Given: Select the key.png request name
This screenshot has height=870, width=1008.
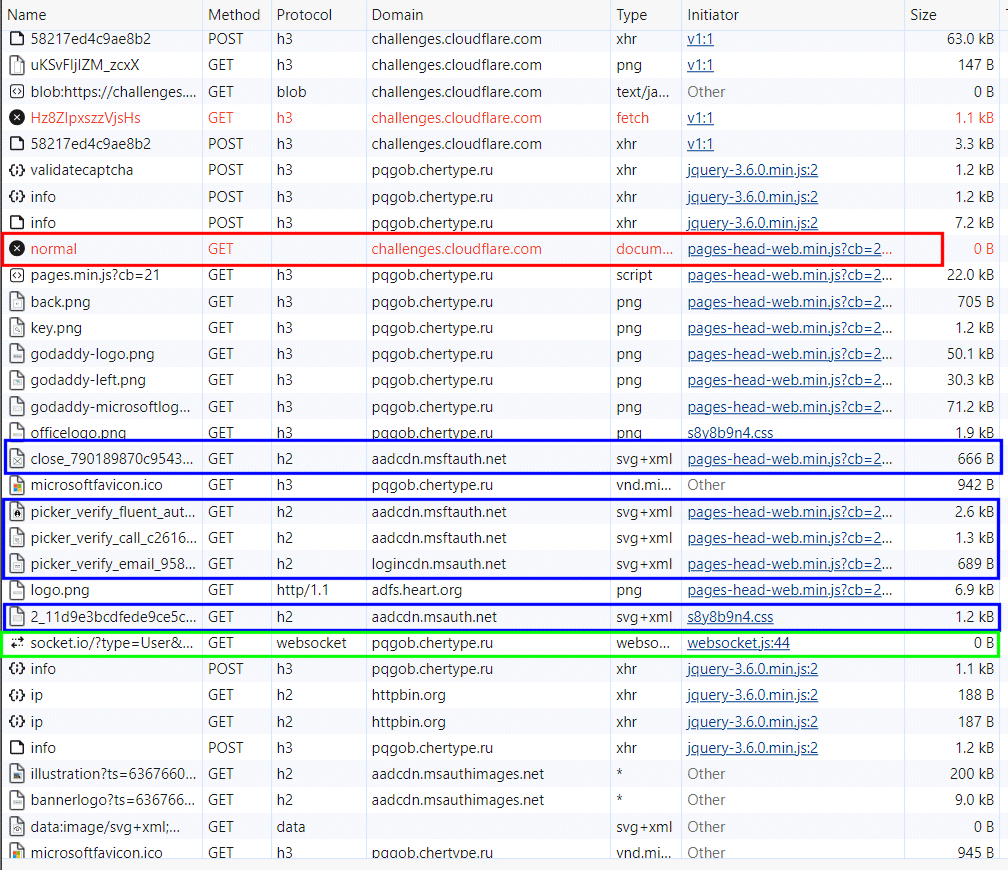Looking at the screenshot, I should pyautogui.click(x=56, y=328).
